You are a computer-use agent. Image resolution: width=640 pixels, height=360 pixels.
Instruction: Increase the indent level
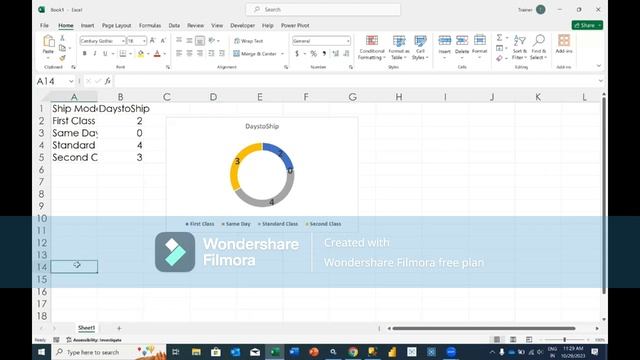click(222, 53)
